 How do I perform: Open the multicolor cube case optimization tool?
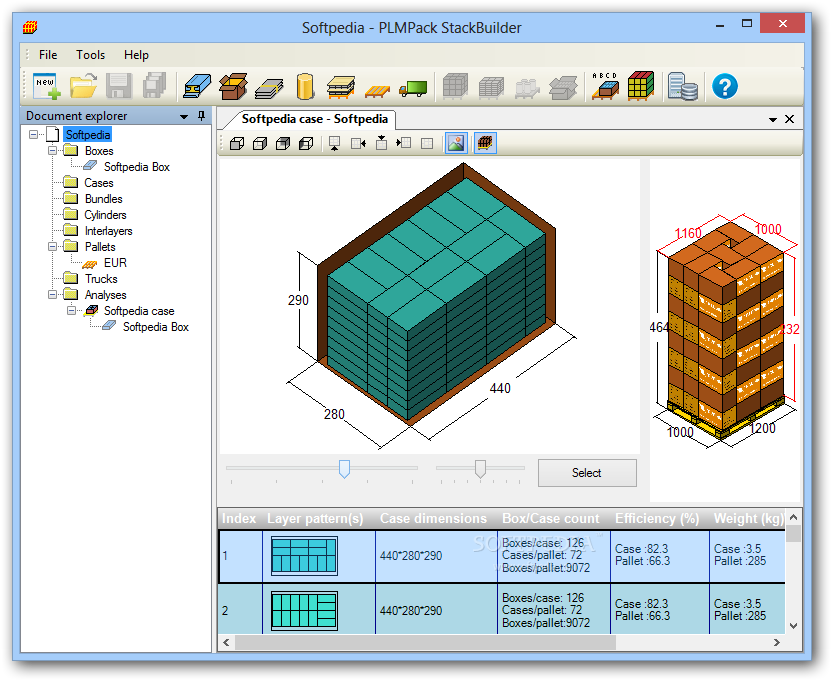point(641,86)
